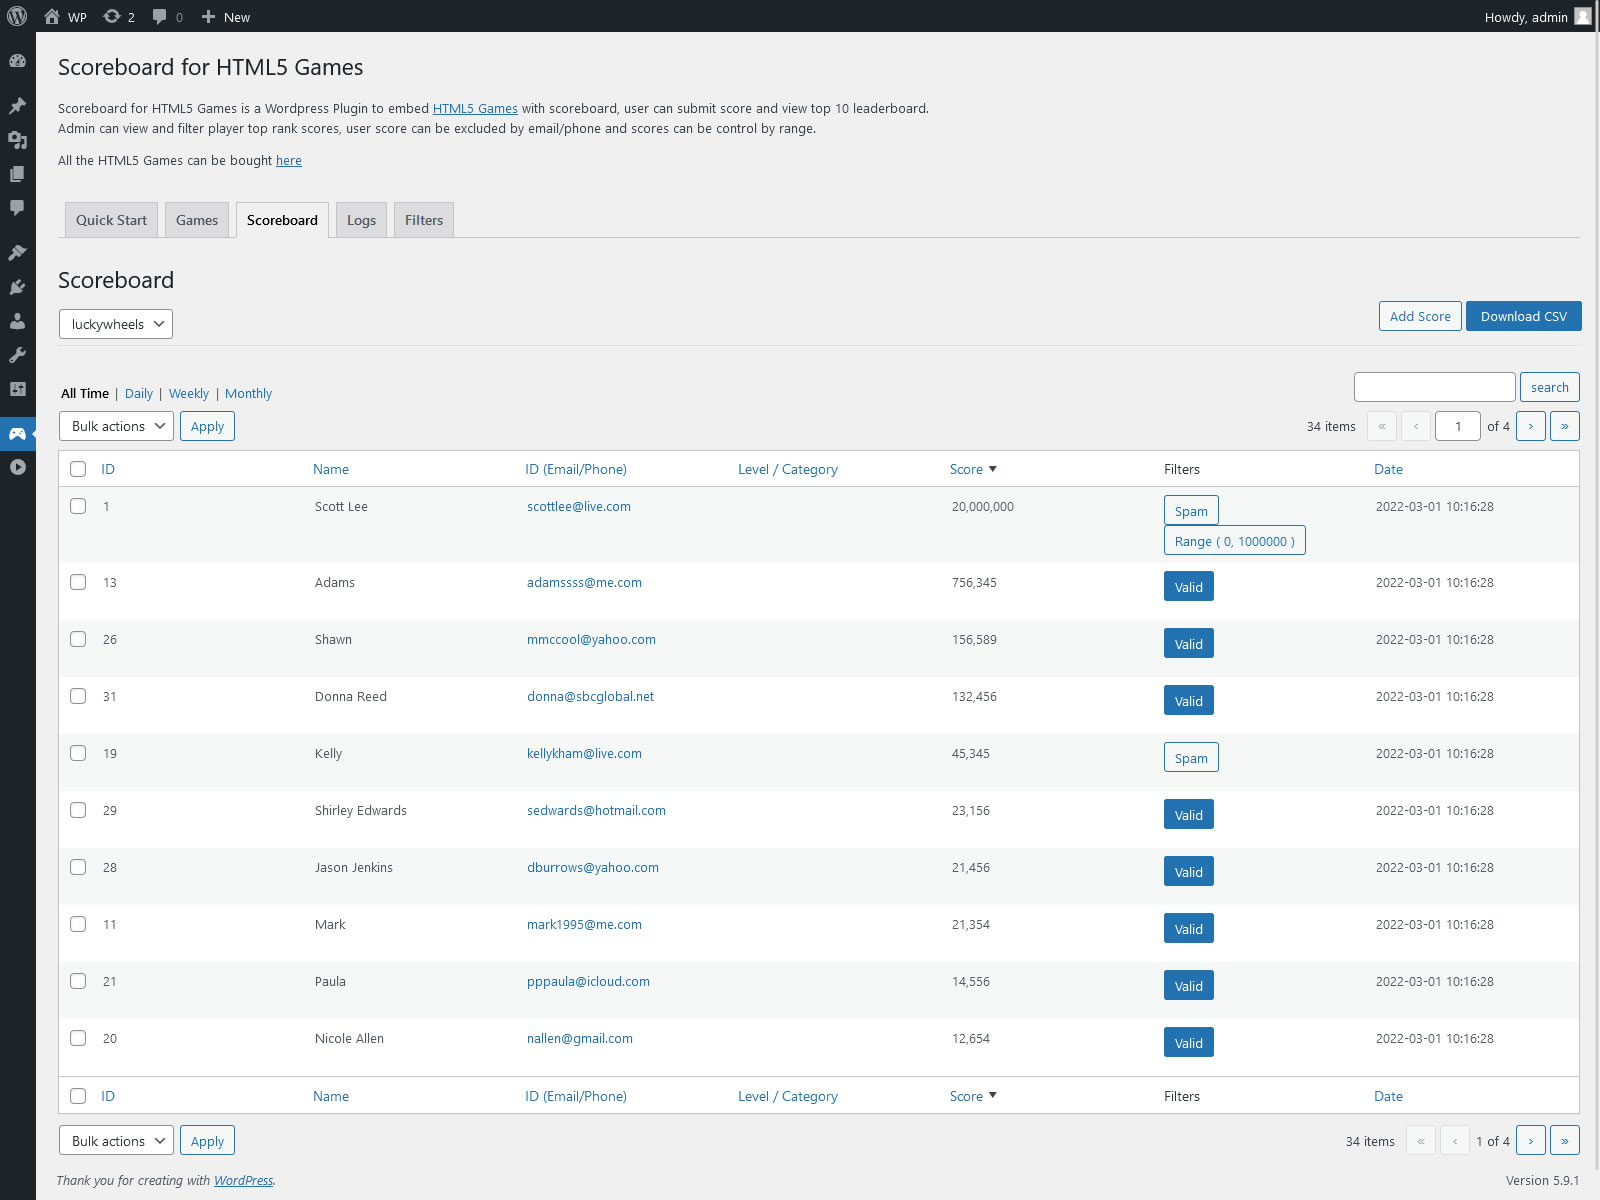The width and height of the screenshot is (1600, 1200).
Task: Click the scoreboard search input field
Action: (x=1434, y=387)
